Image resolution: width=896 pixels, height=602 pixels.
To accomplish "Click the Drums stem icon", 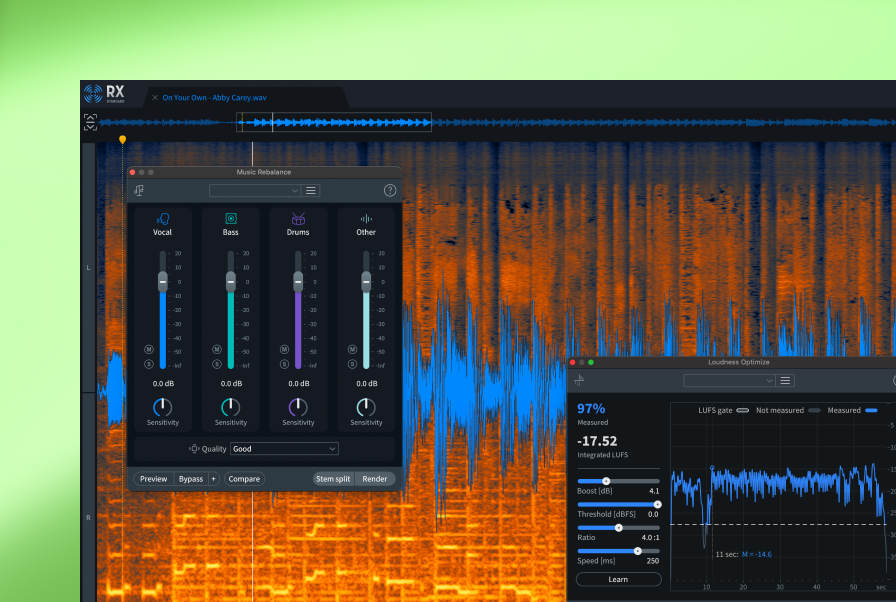I will pos(298,218).
